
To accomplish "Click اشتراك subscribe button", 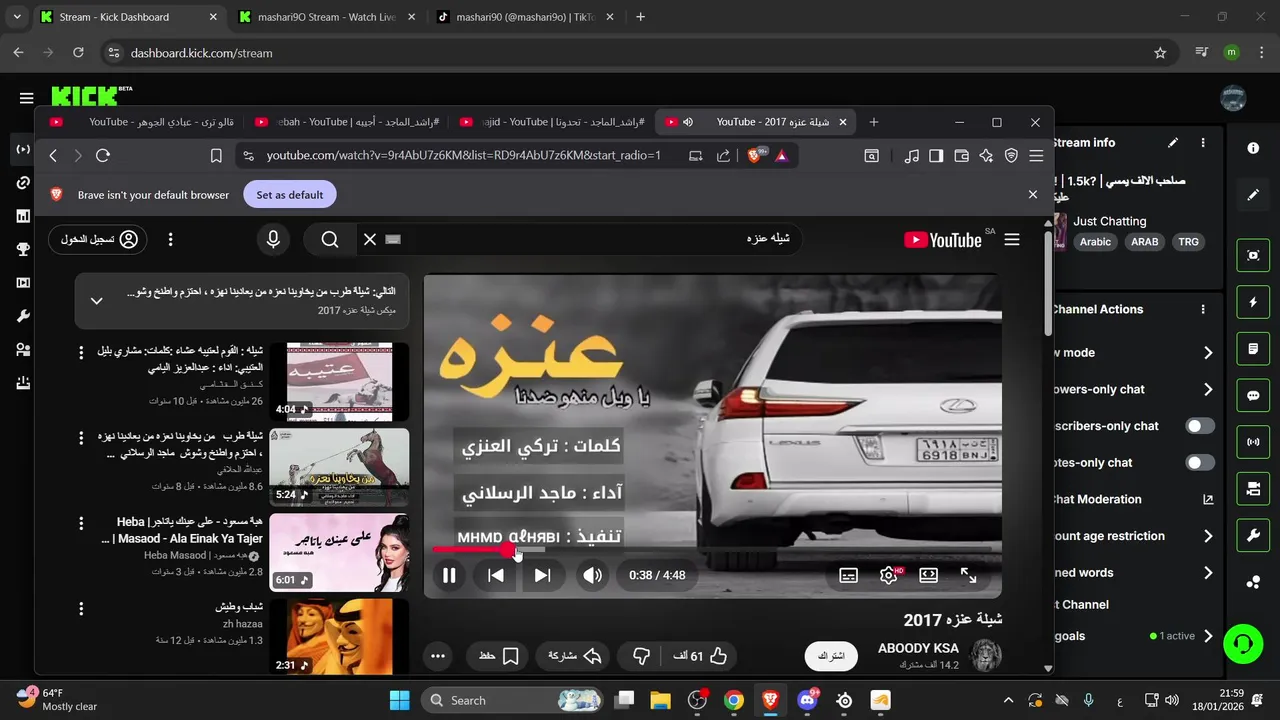I will click(x=832, y=656).
